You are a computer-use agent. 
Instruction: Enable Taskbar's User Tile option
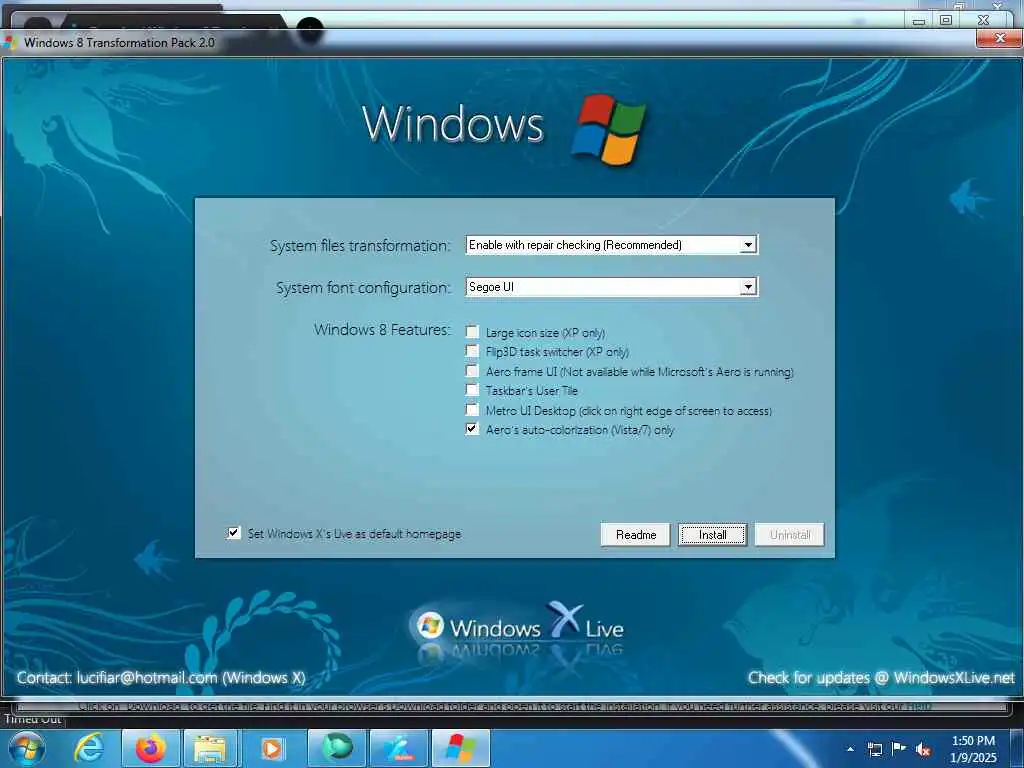(x=472, y=390)
